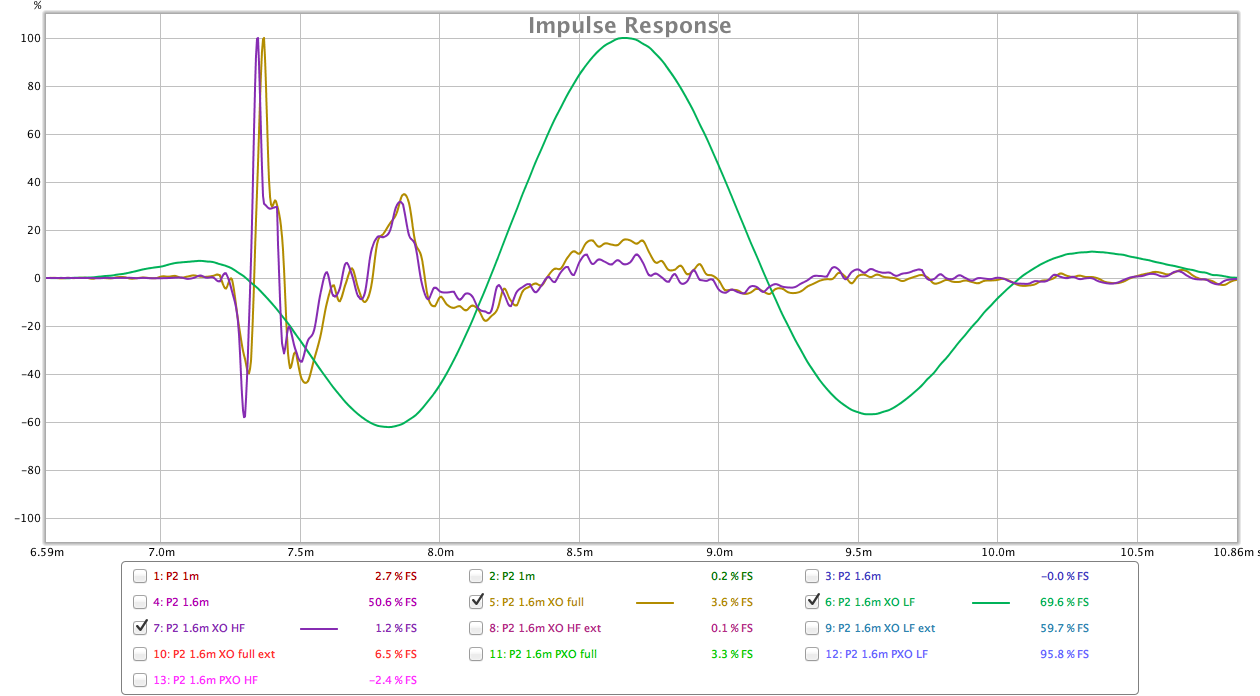Click the gold line swatch for XO full
1260x696 pixels.
(x=655, y=603)
